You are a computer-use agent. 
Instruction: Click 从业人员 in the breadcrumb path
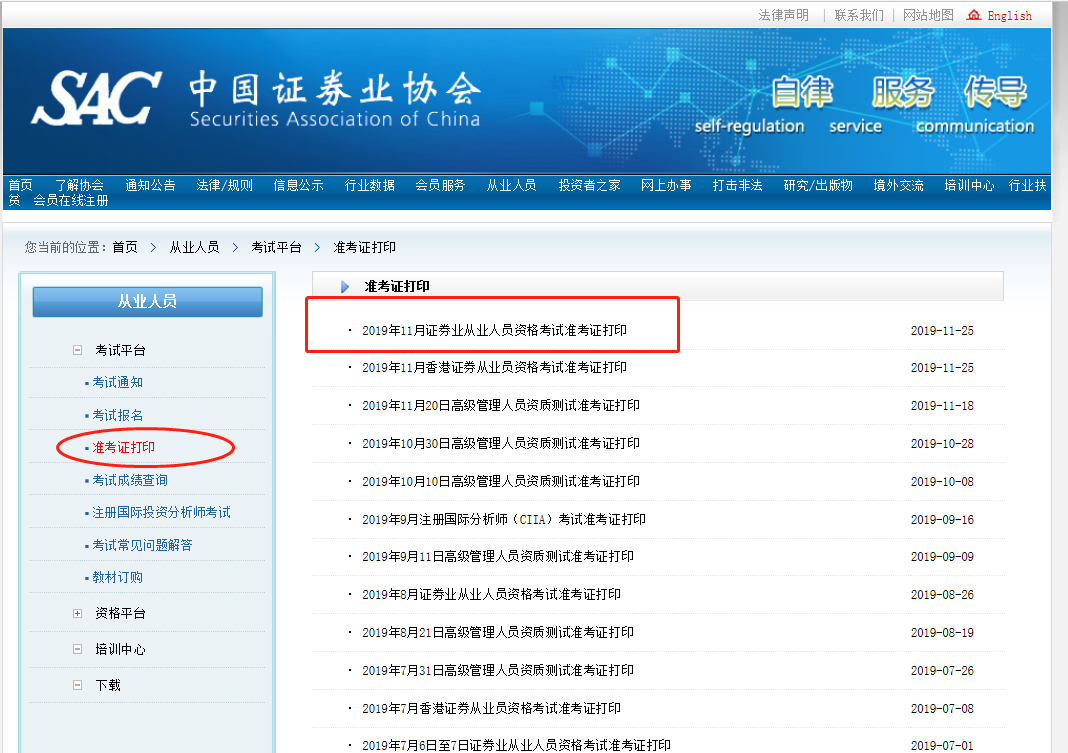[194, 247]
